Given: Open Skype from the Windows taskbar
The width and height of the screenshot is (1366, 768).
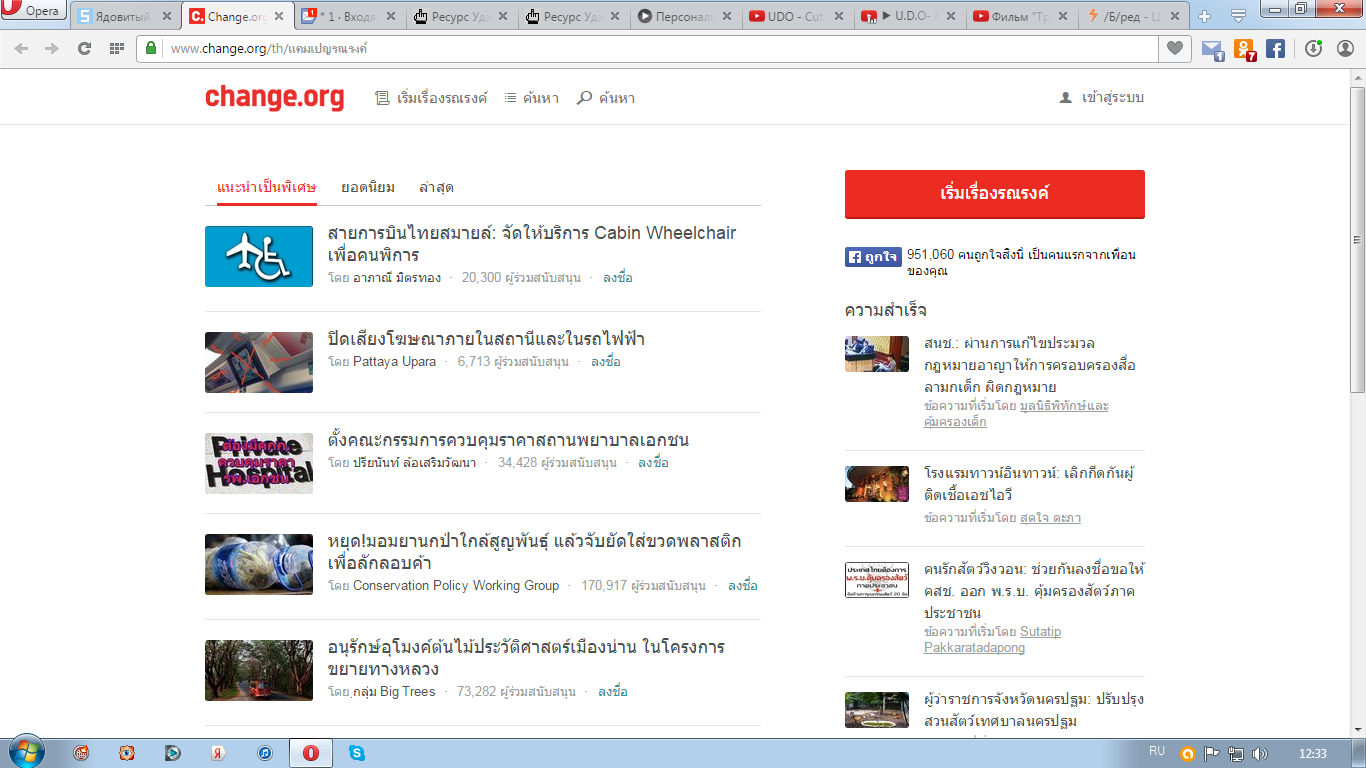Looking at the screenshot, I should (357, 753).
